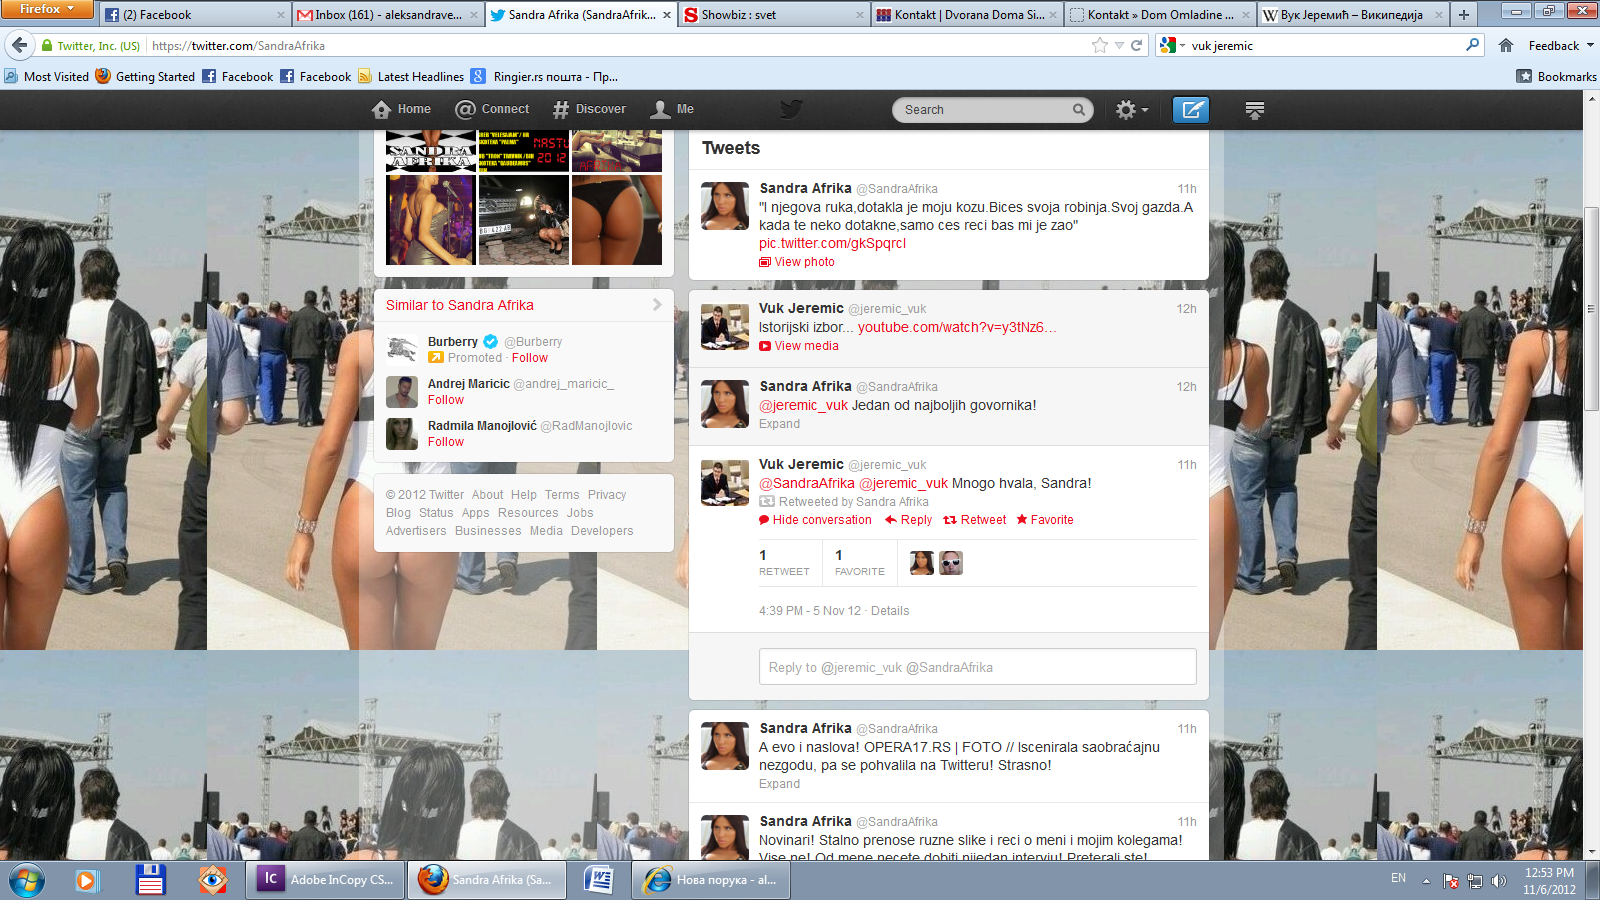This screenshot has height=900, width=1600.
Task: Reload page using the refresh icon
Action: click(1136, 45)
